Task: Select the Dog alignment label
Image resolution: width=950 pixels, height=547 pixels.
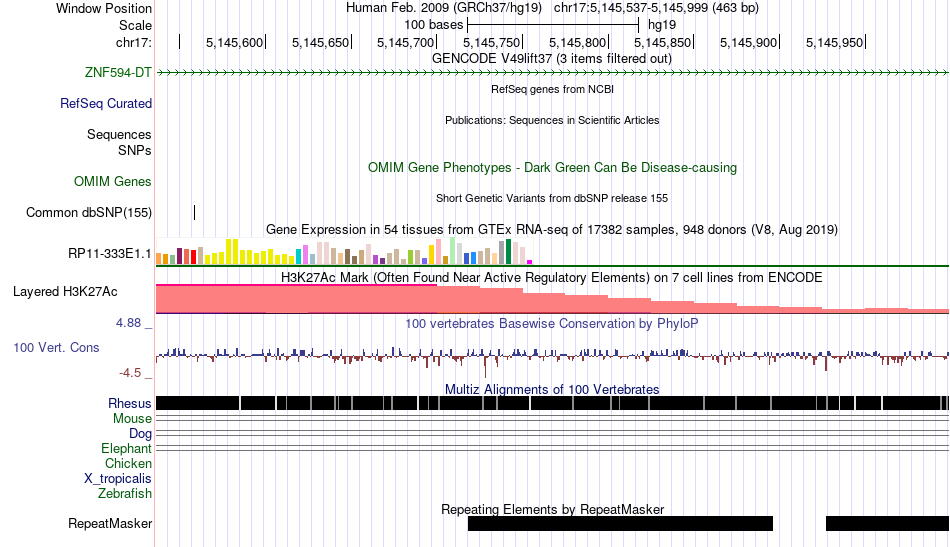Action: click(140, 434)
